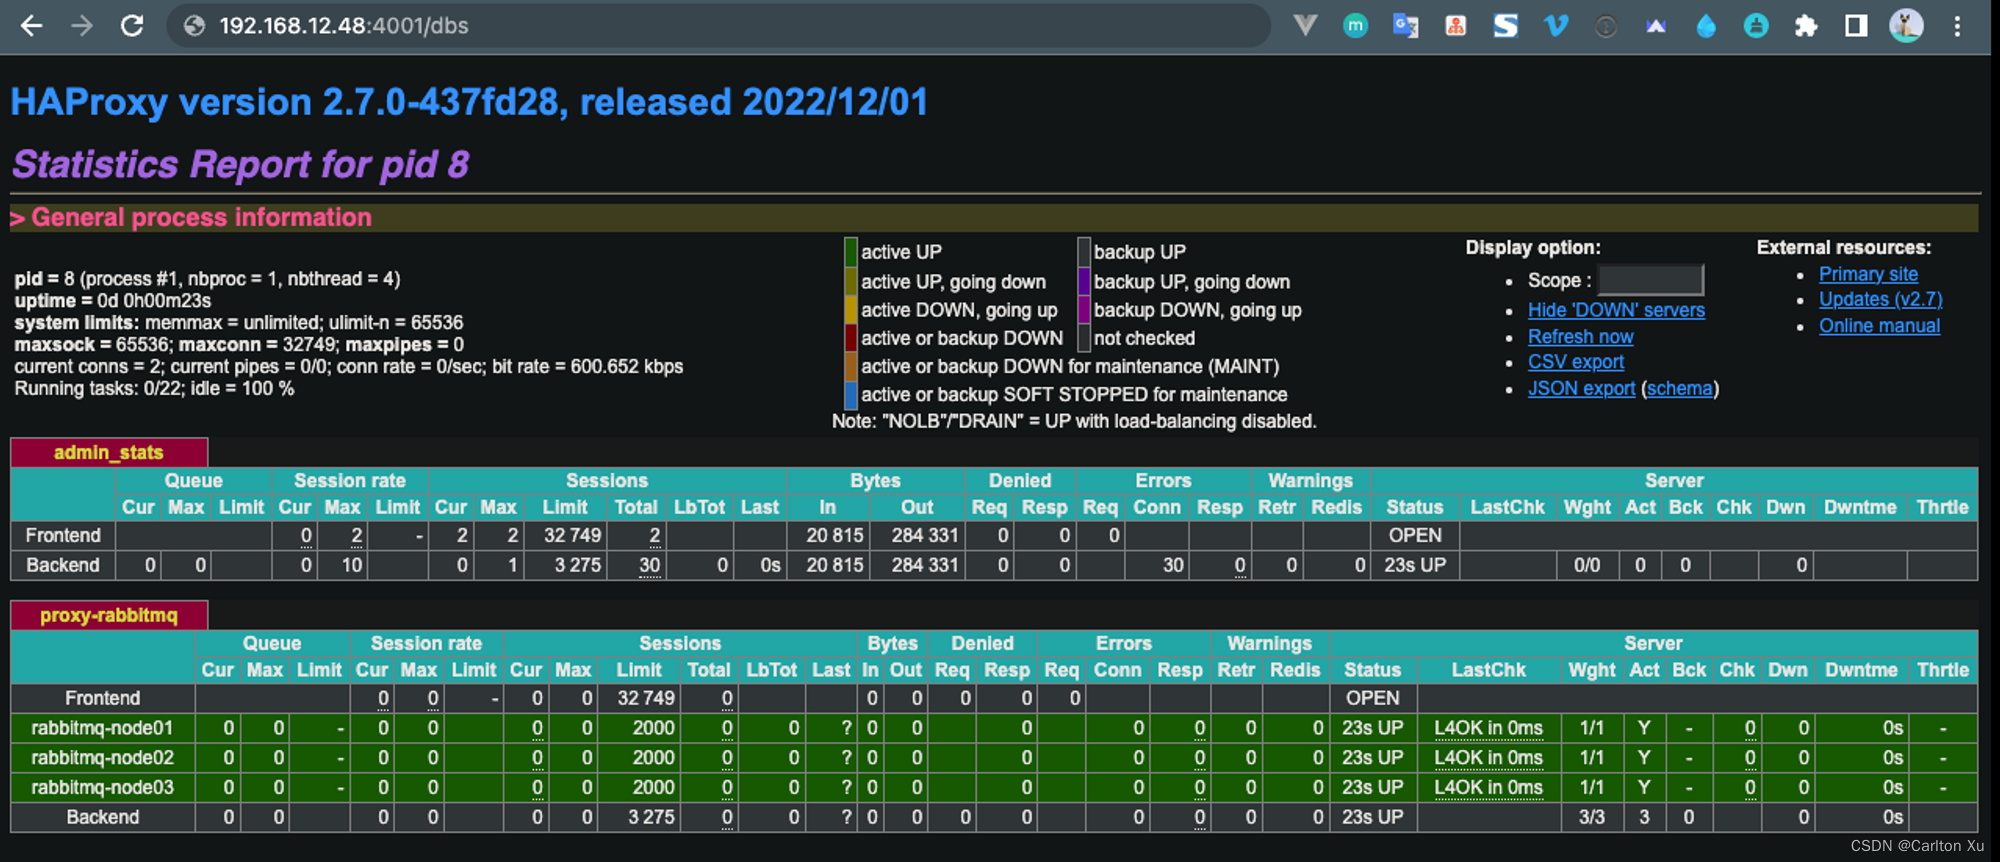Click admin_stats Backend 23s UP status

point(1415,565)
